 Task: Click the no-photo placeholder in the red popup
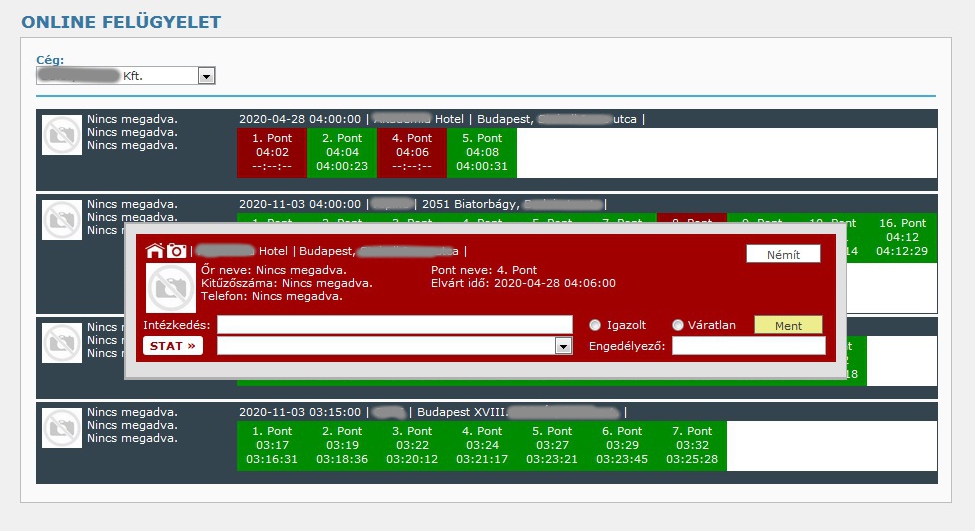coord(171,288)
